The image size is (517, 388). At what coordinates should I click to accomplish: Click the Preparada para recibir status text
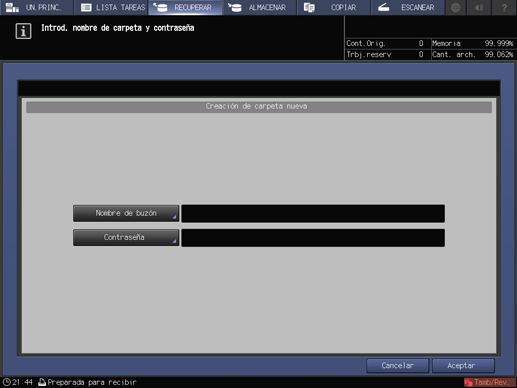pyautogui.click(x=92, y=382)
